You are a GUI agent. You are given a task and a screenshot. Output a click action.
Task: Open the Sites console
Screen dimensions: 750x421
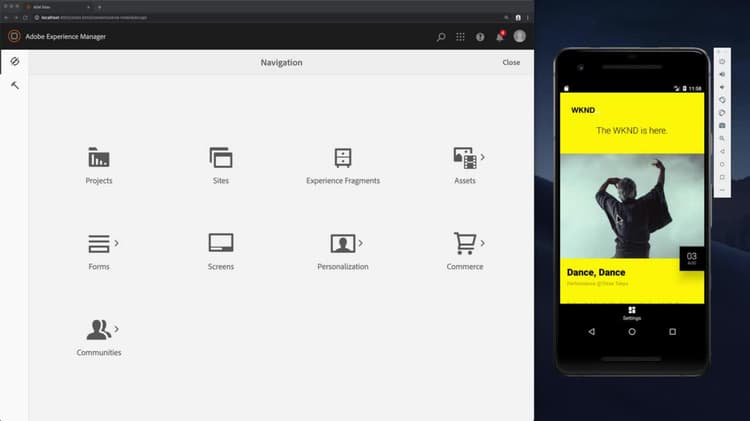tap(221, 166)
